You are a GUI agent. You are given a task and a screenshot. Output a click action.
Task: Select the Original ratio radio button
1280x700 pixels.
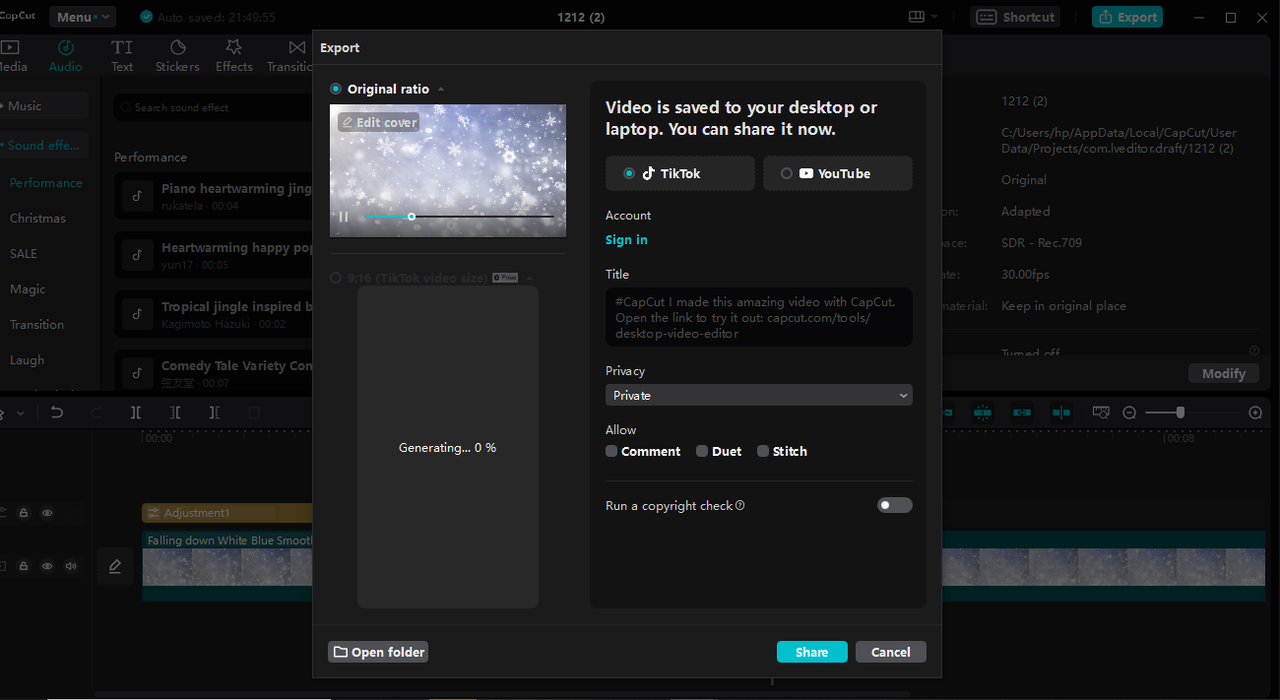[336, 89]
